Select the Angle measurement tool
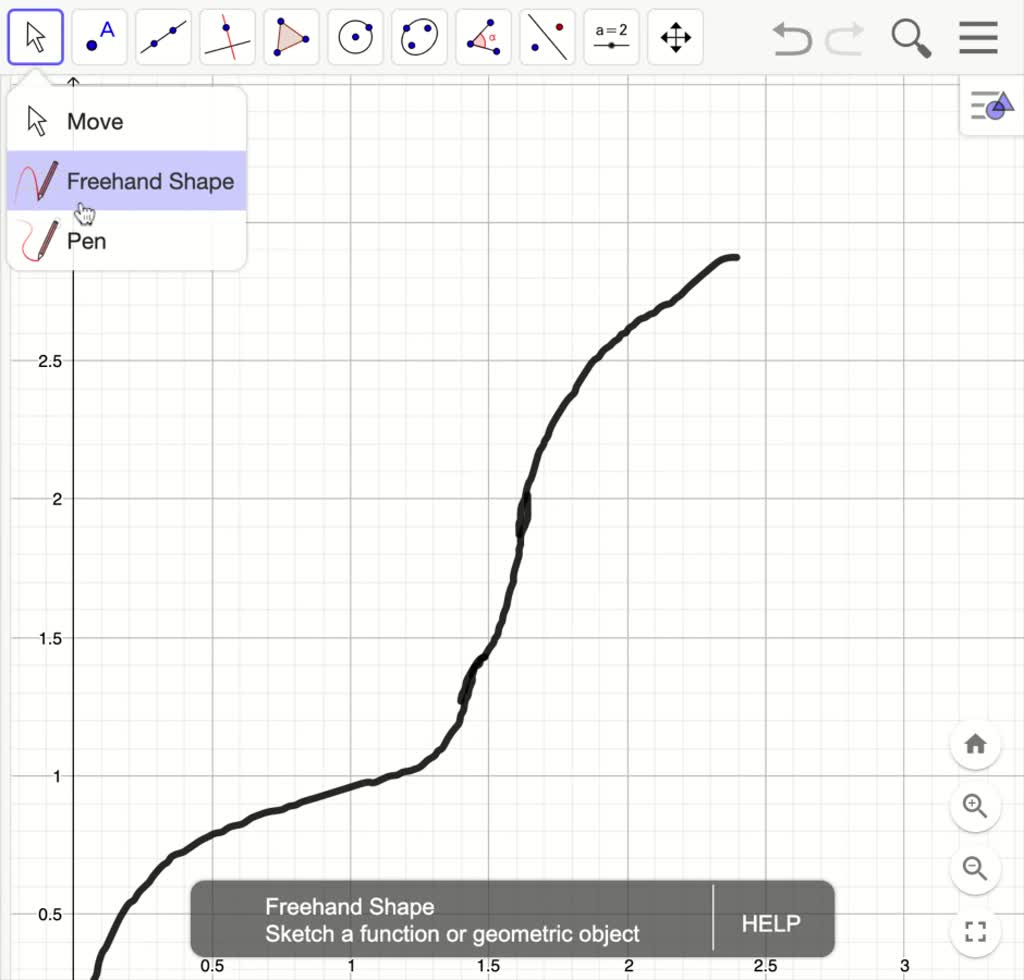 click(483, 36)
